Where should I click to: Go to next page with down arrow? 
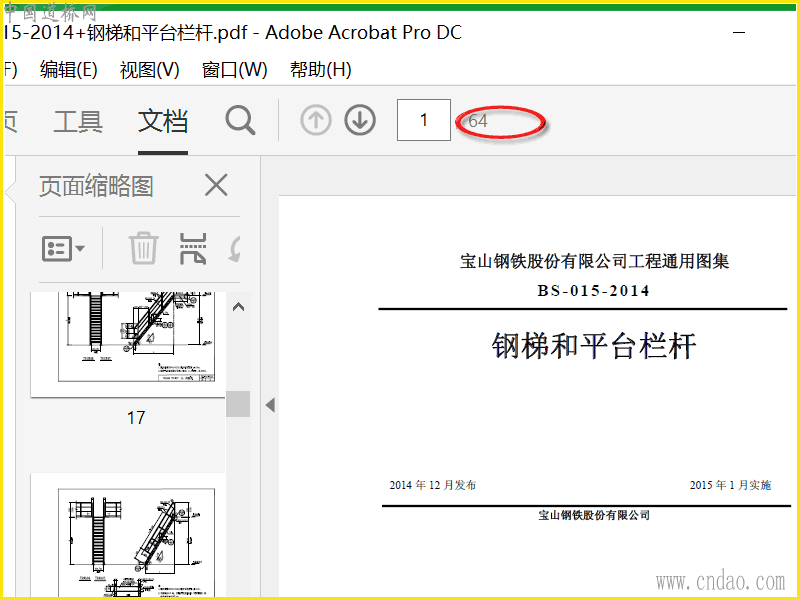coord(360,120)
